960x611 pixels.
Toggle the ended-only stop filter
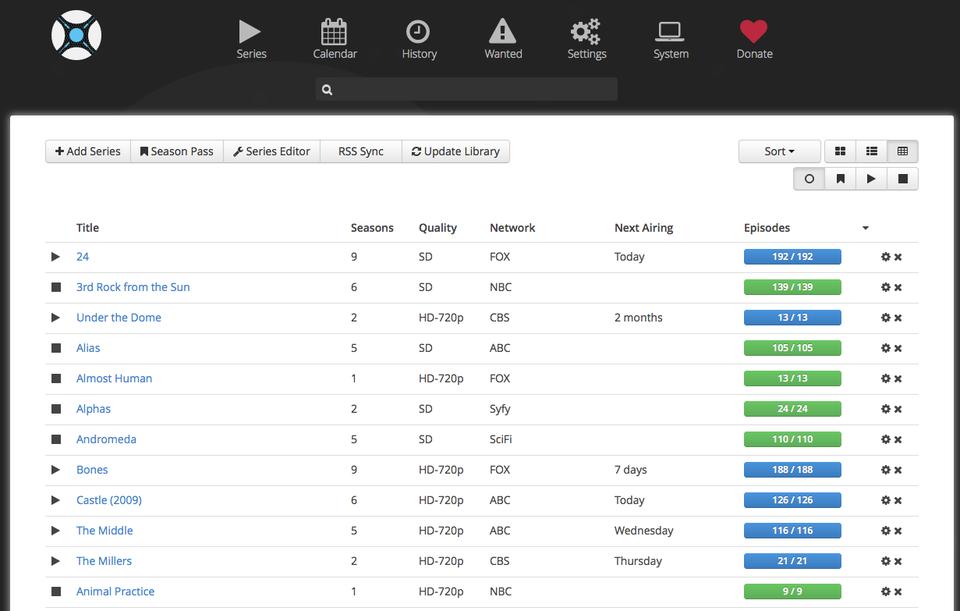[902, 179]
